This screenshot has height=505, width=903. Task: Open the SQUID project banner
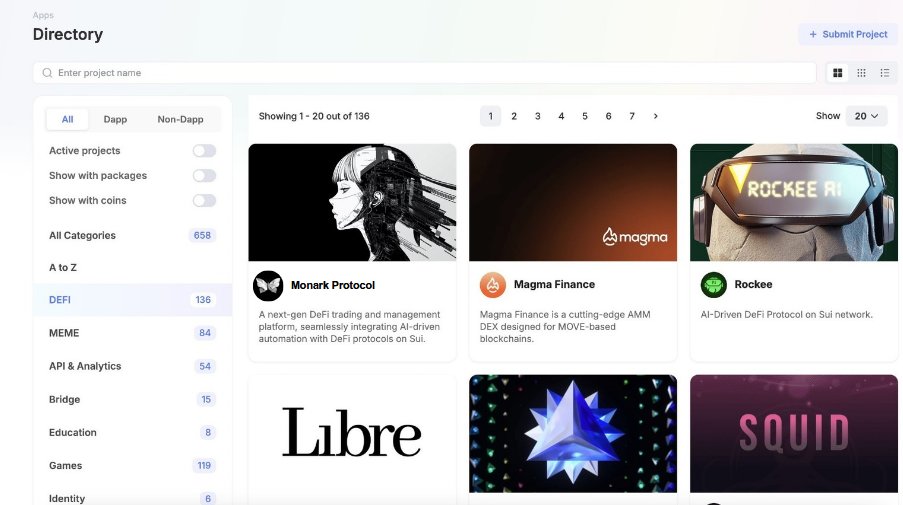click(x=794, y=434)
